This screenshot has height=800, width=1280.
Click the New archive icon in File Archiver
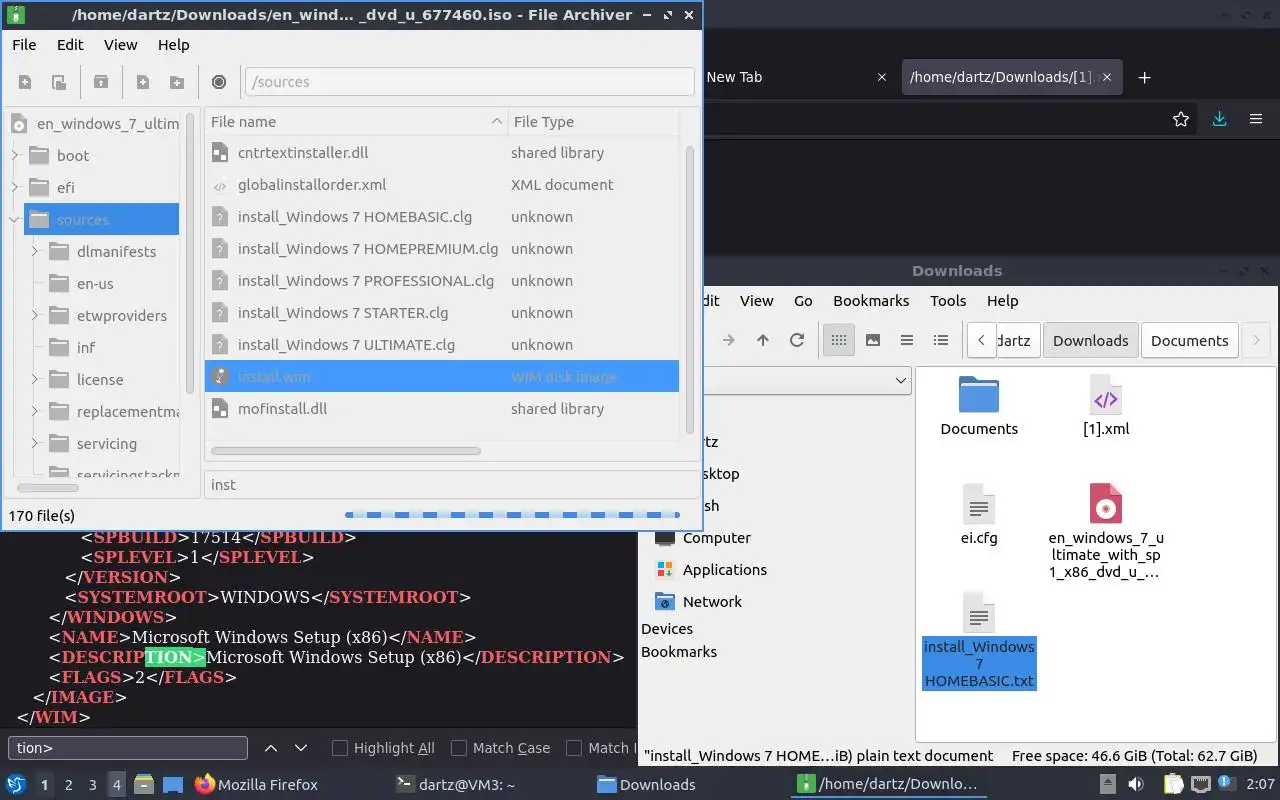[25, 82]
